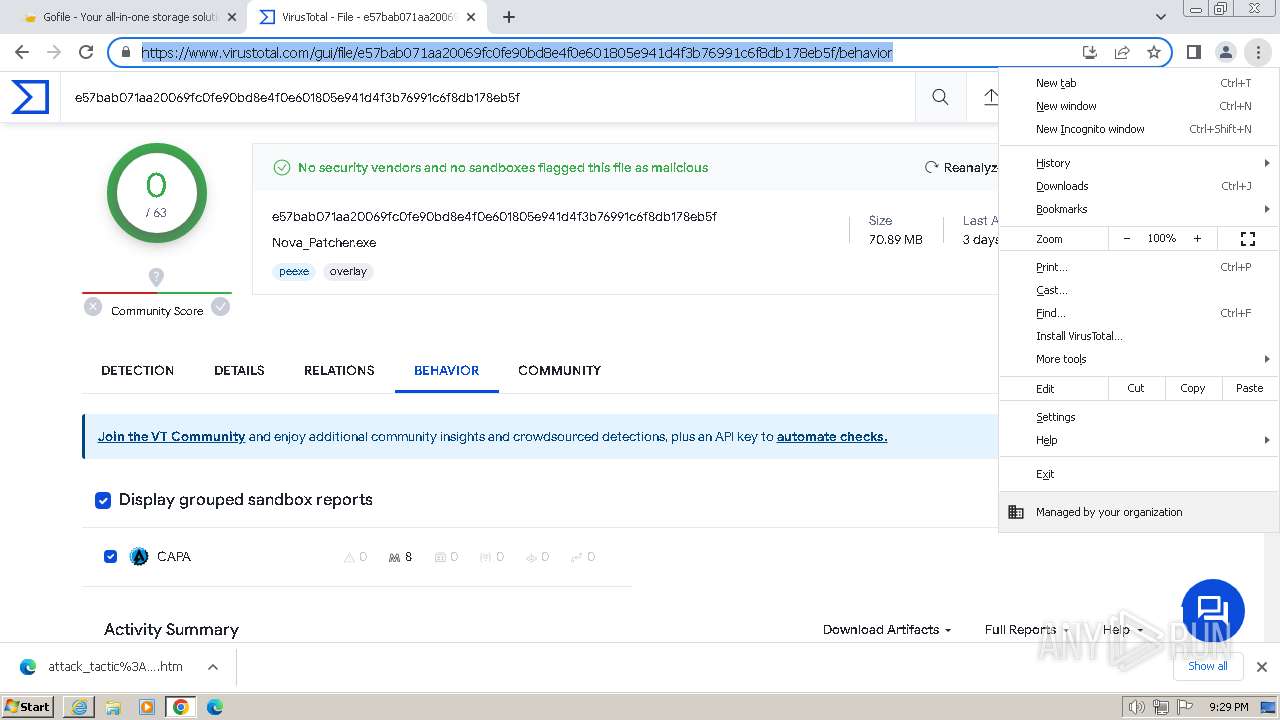Switch to the DETAILS tab
This screenshot has width=1280, height=720.
coord(239,370)
